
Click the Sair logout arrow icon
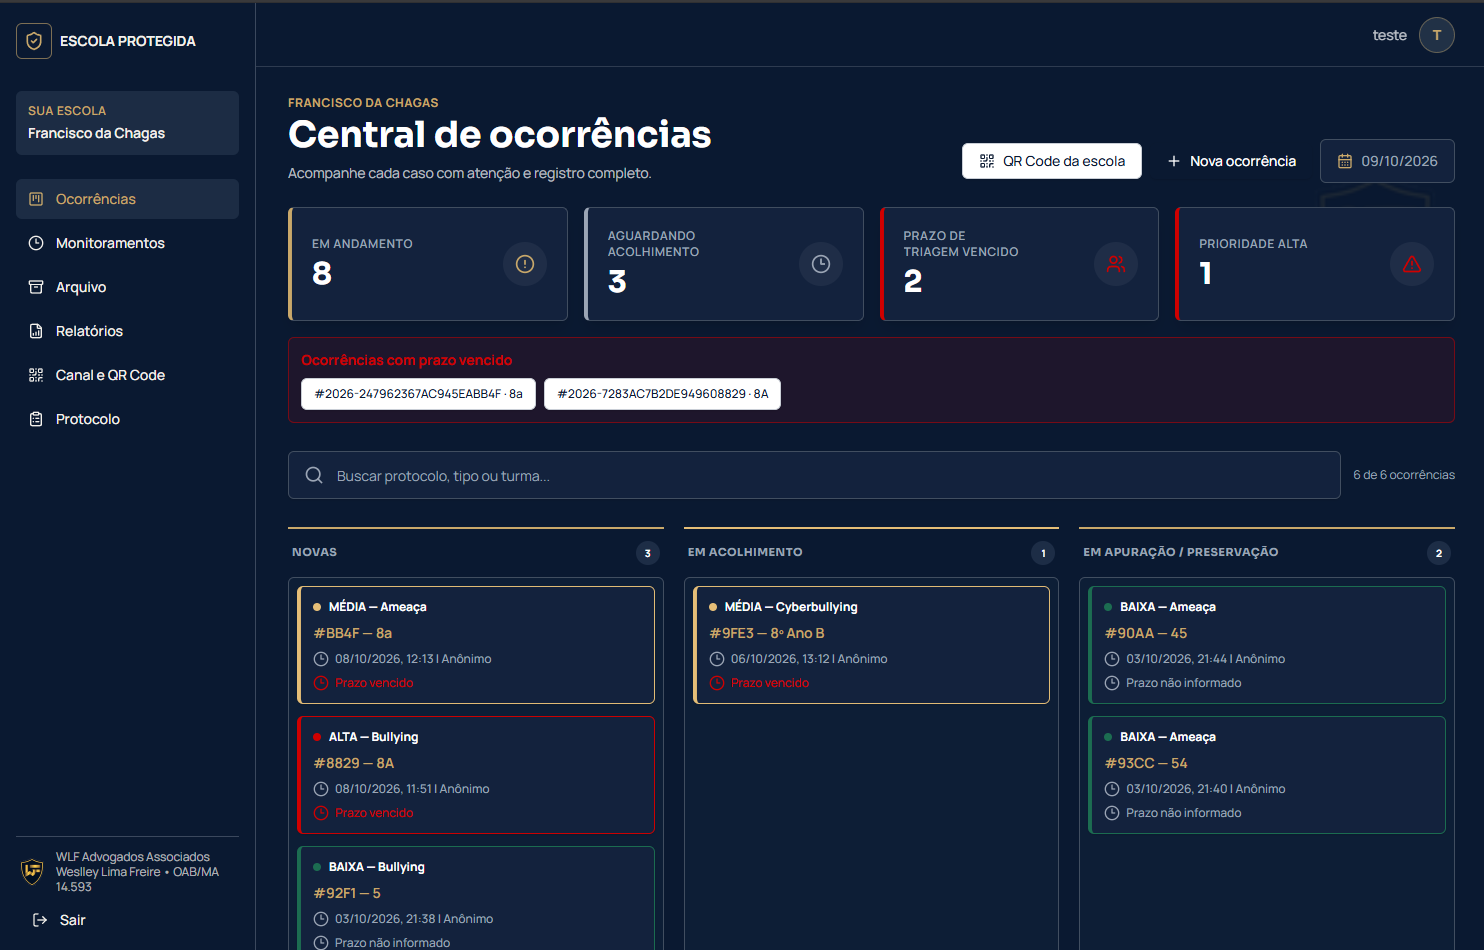click(40, 920)
